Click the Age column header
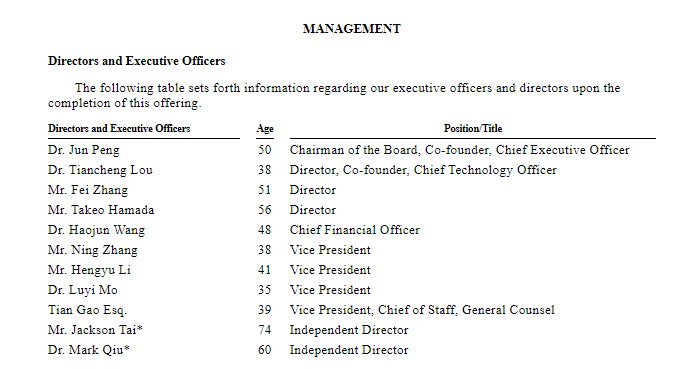The width and height of the screenshot is (690, 369). pyautogui.click(x=265, y=128)
